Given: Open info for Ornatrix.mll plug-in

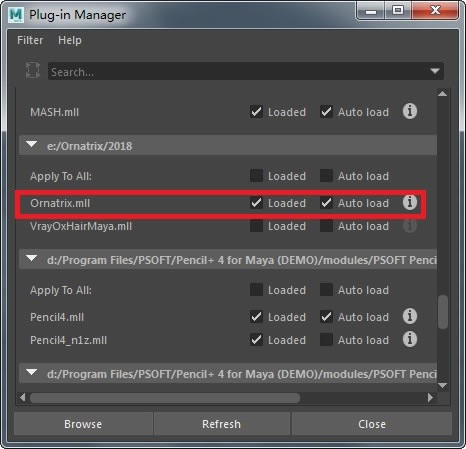Looking at the screenshot, I should (410, 202).
